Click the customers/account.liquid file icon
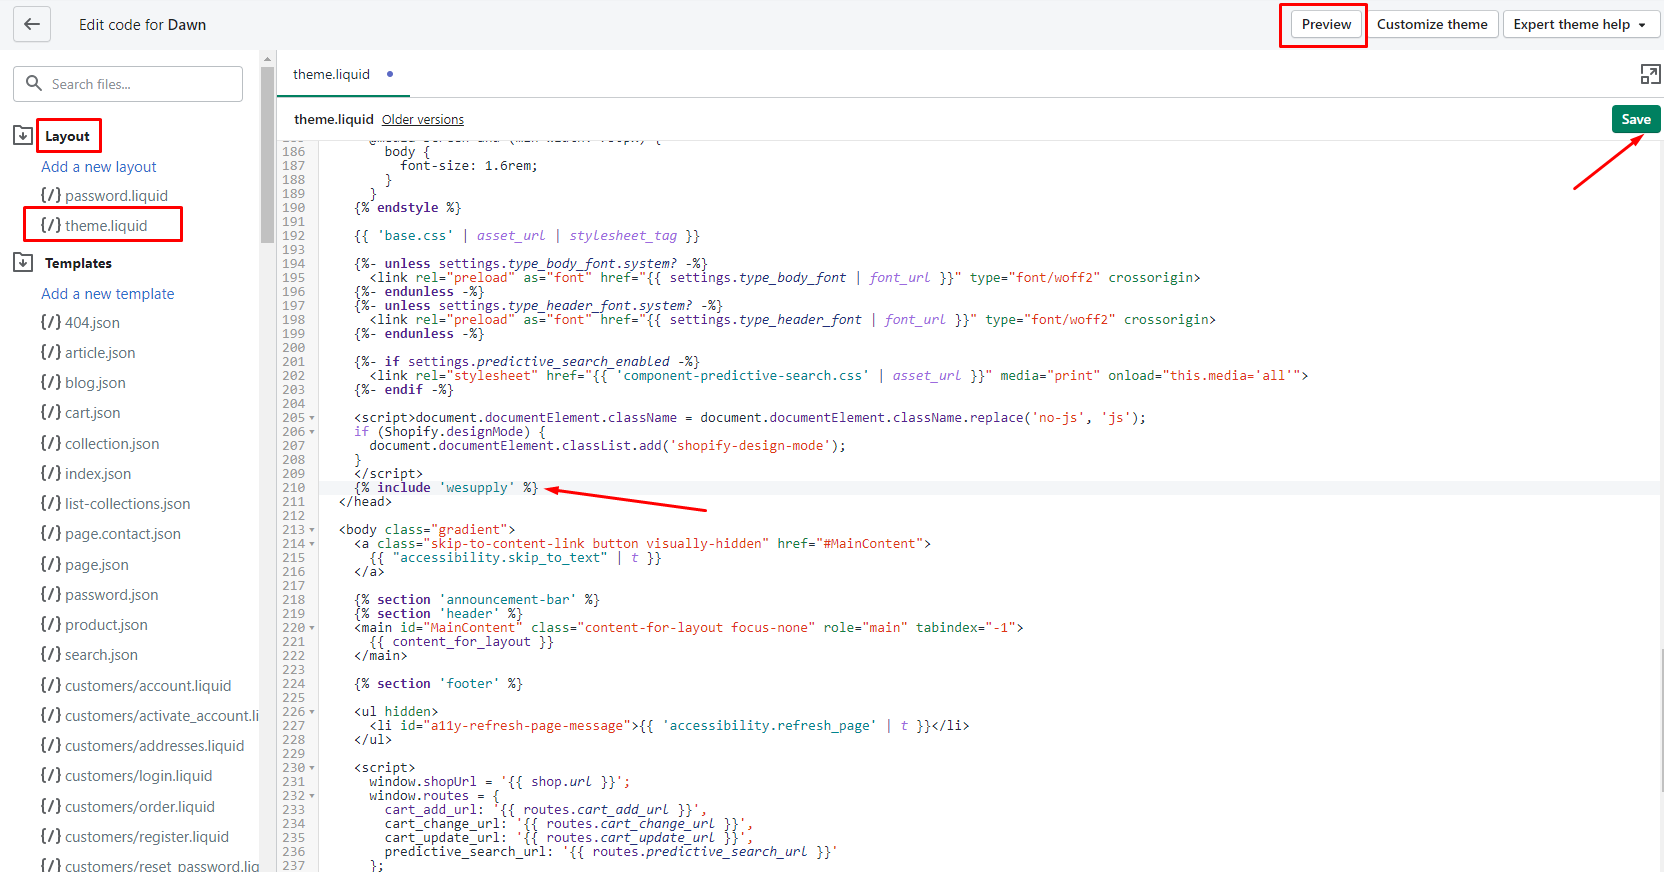This screenshot has height=872, width=1664. pos(51,685)
